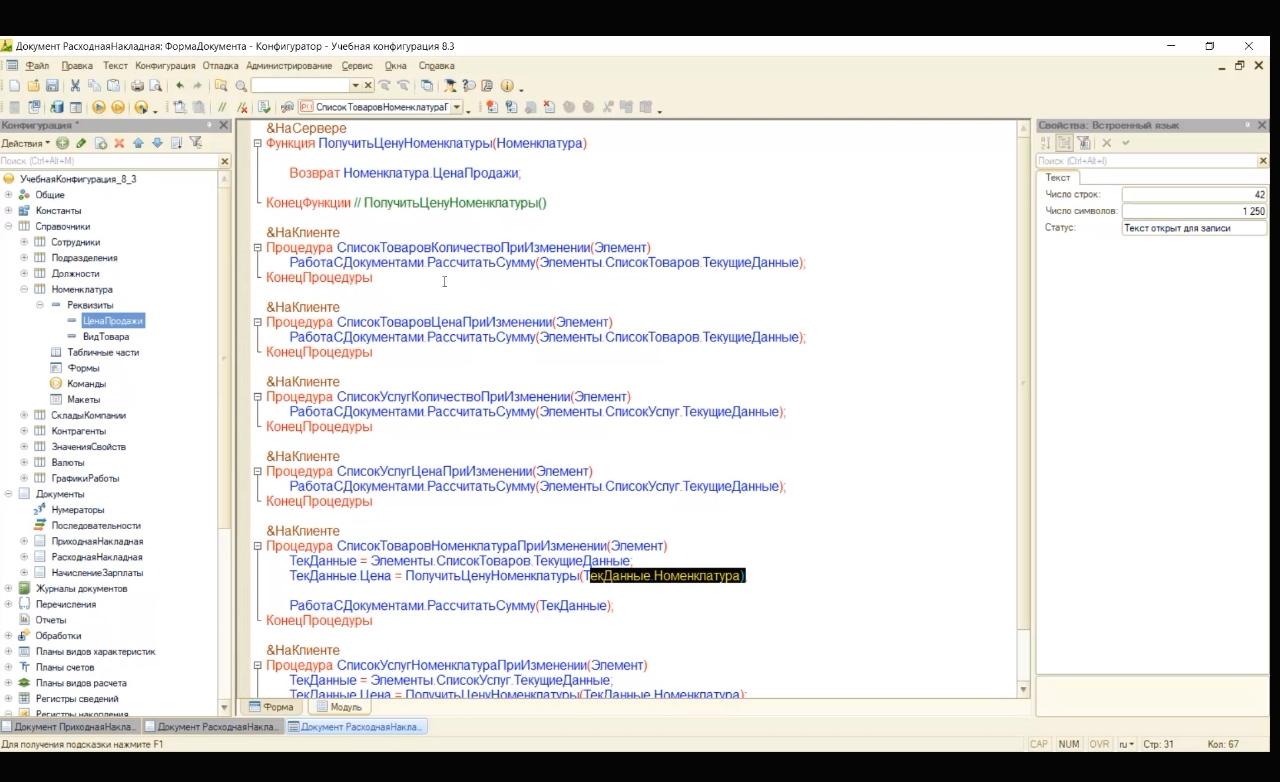The height and width of the screenshot is (782, 1280).
Task: Select РасходнаяНакладная in the configuration tree
Action: 96,557
